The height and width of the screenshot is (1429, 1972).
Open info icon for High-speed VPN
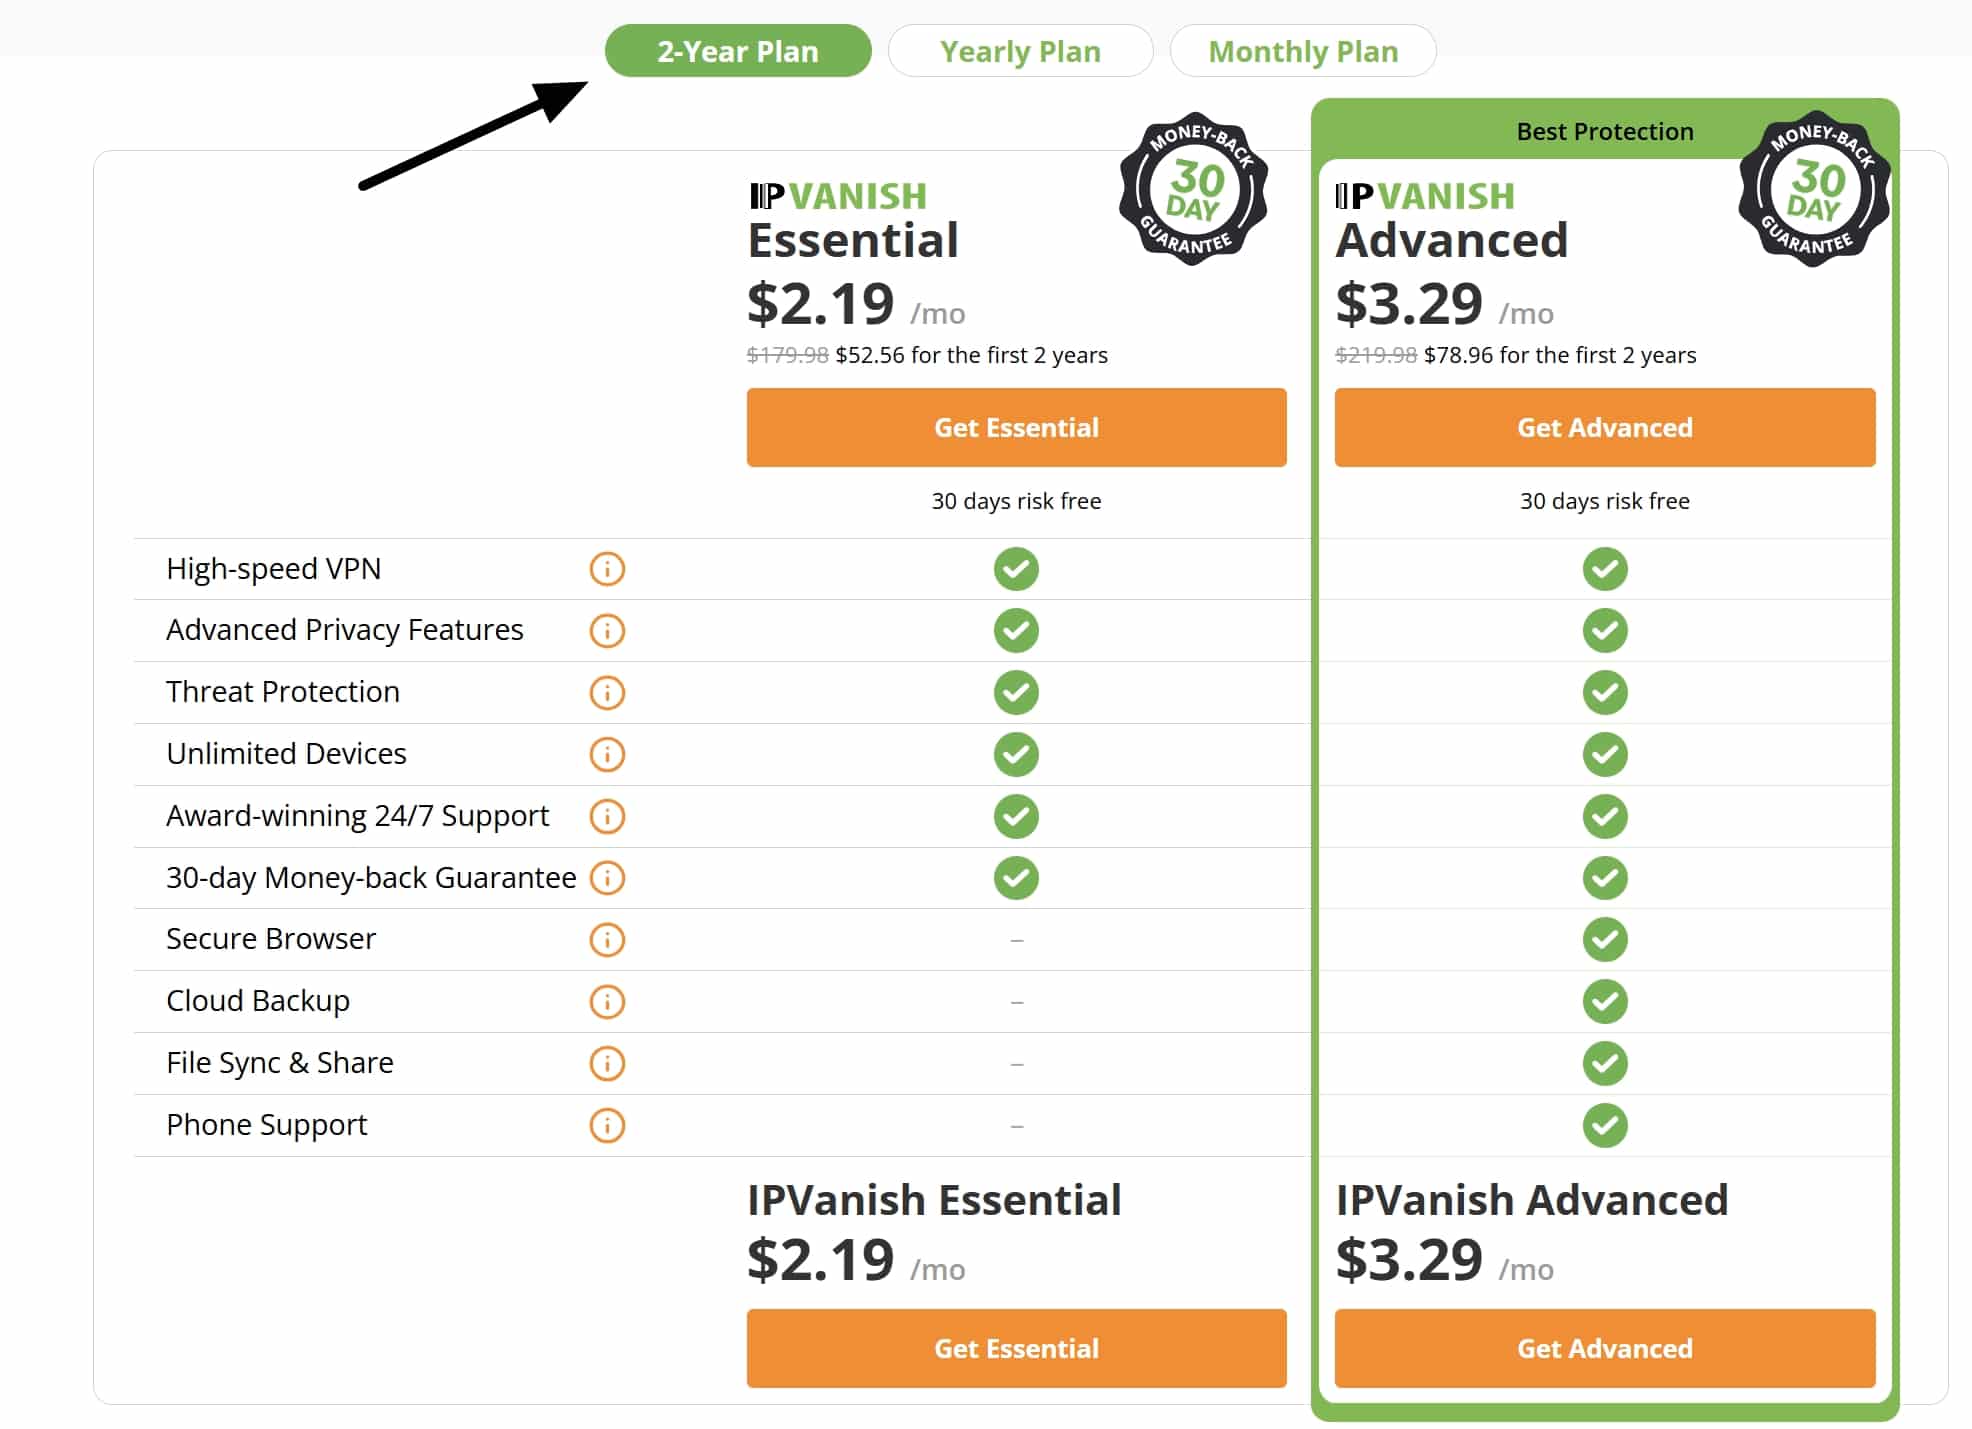pos(607,569)
